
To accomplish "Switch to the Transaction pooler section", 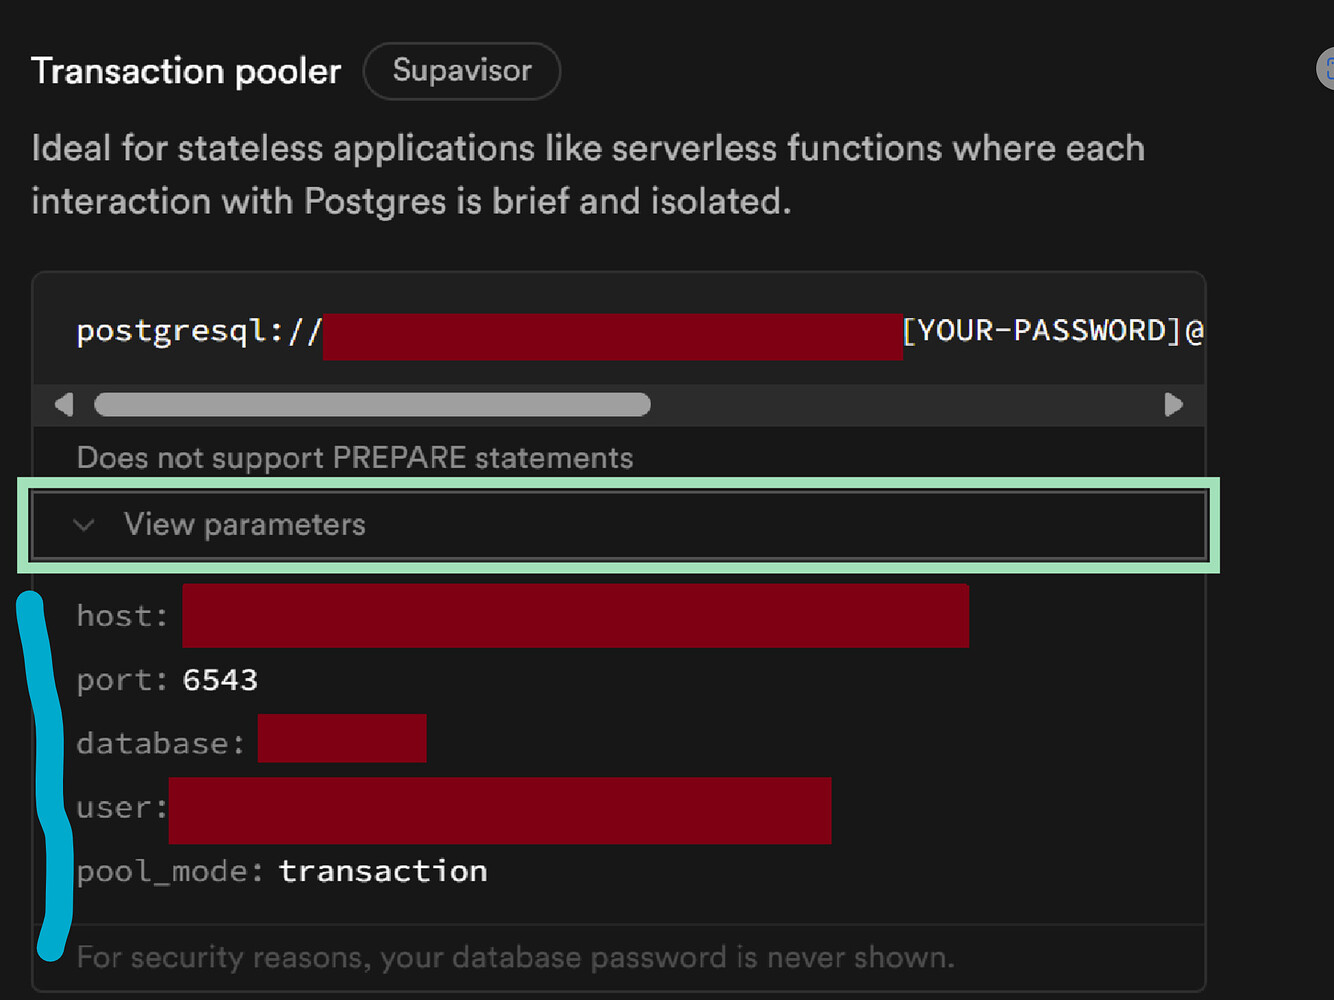I will click(x=186, y=70).
